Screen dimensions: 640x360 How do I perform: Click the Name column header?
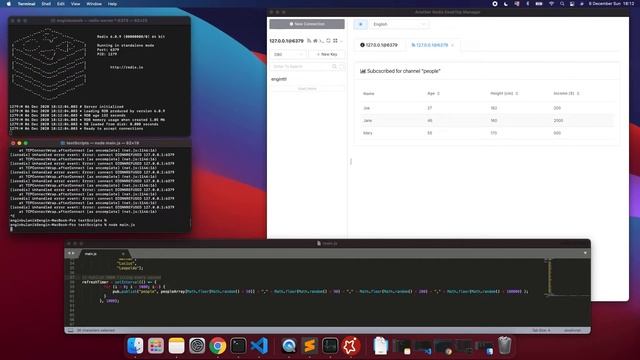point(369,93)
